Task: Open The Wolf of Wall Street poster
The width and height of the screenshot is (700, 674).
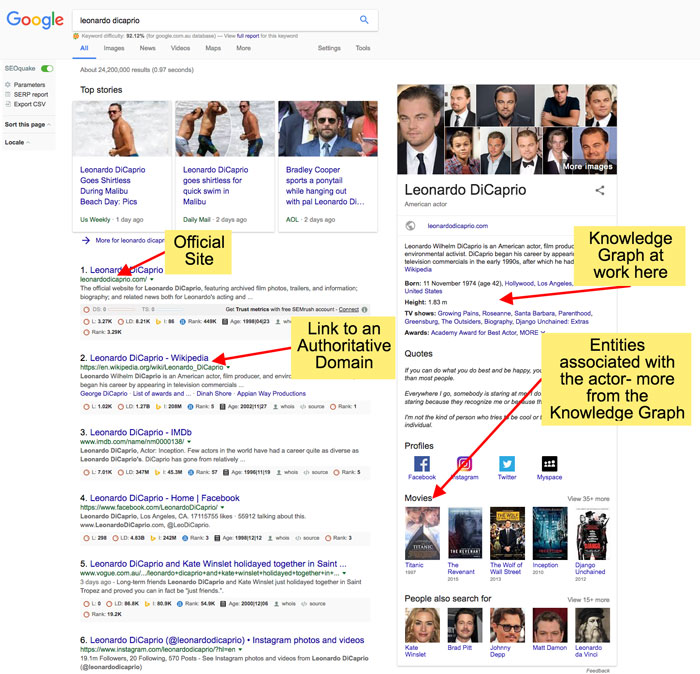Action: pos(507,533)
